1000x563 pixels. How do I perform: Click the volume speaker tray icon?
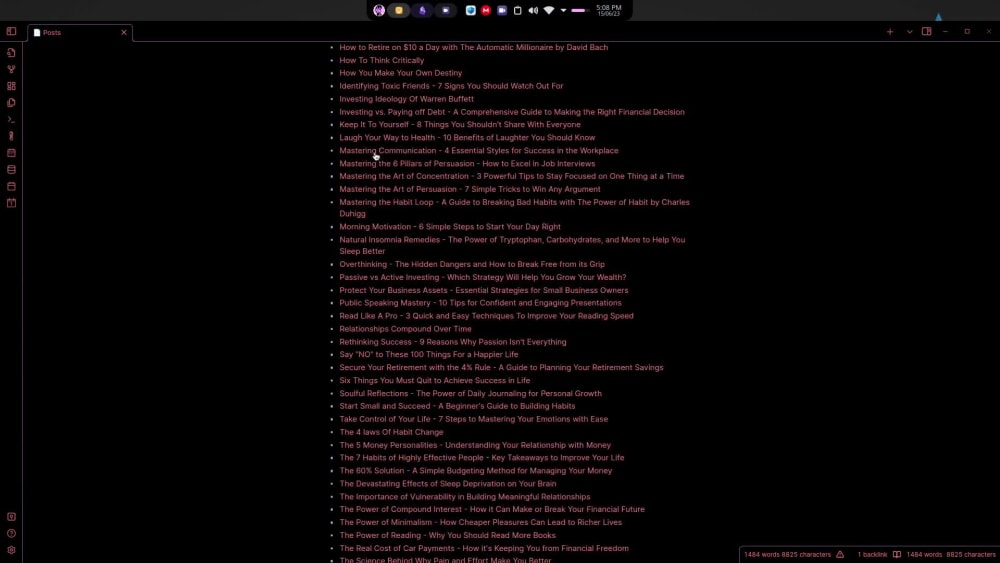(533, 10)
